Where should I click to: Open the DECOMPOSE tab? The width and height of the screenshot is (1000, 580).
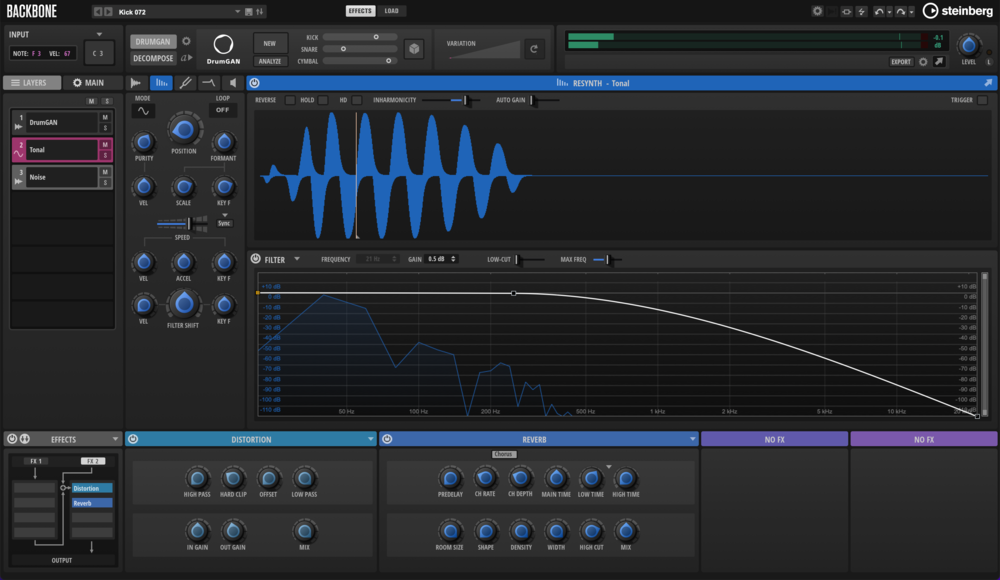pos(152,58)
